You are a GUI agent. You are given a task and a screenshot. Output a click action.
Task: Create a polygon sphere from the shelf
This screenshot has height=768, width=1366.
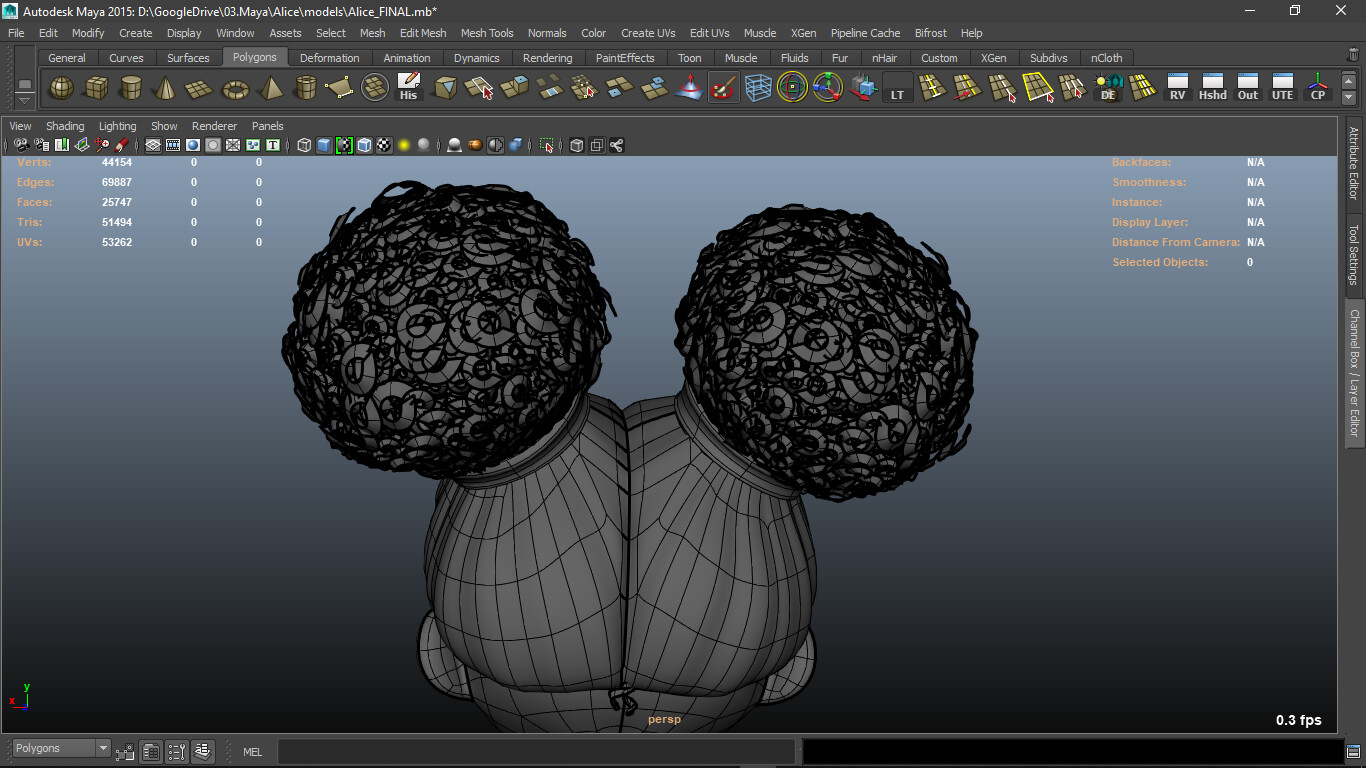pyautogui.click(x=61, y=88)
